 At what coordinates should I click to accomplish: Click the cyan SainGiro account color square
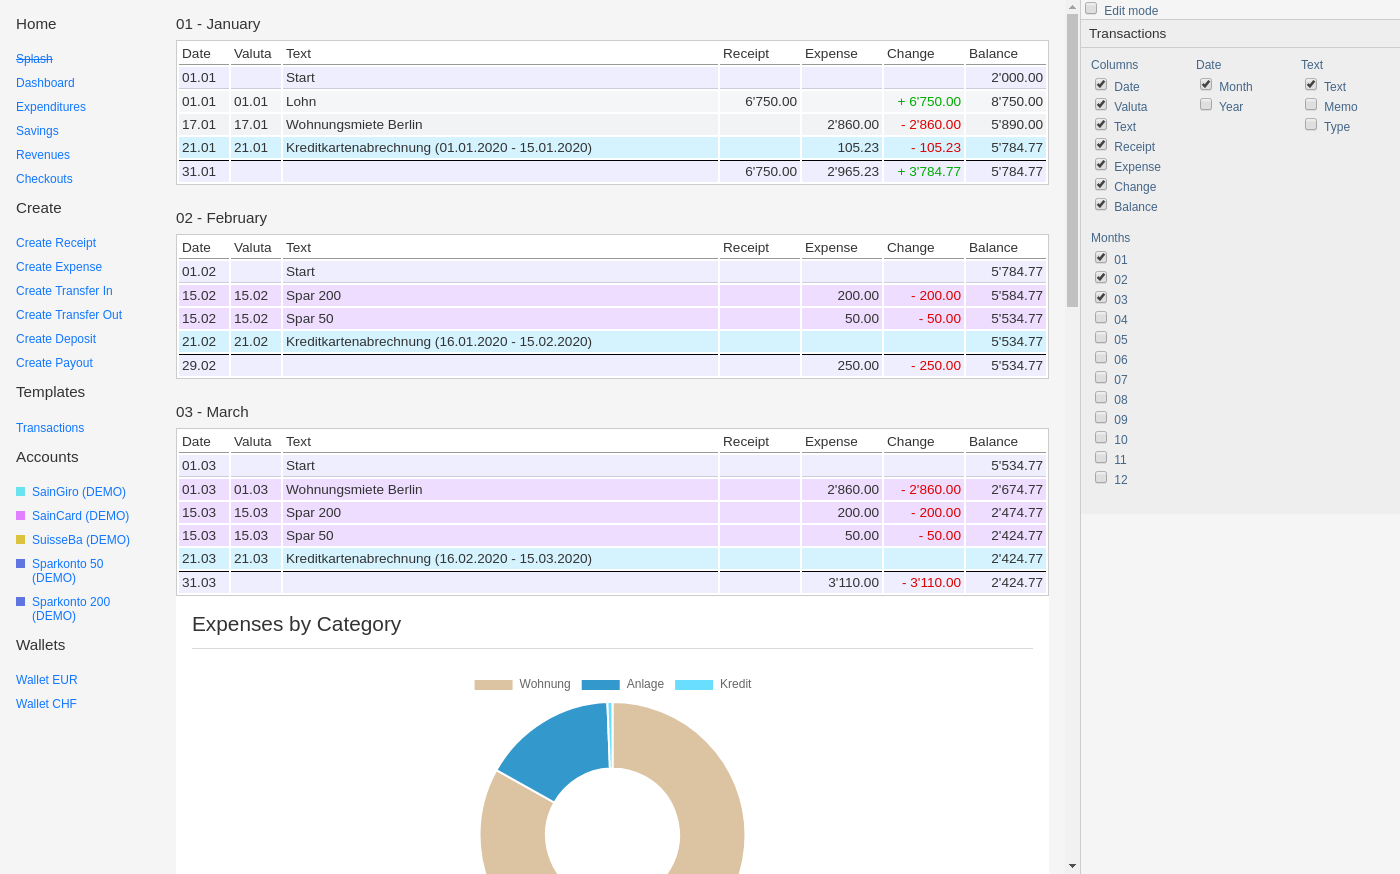point(20,491)
